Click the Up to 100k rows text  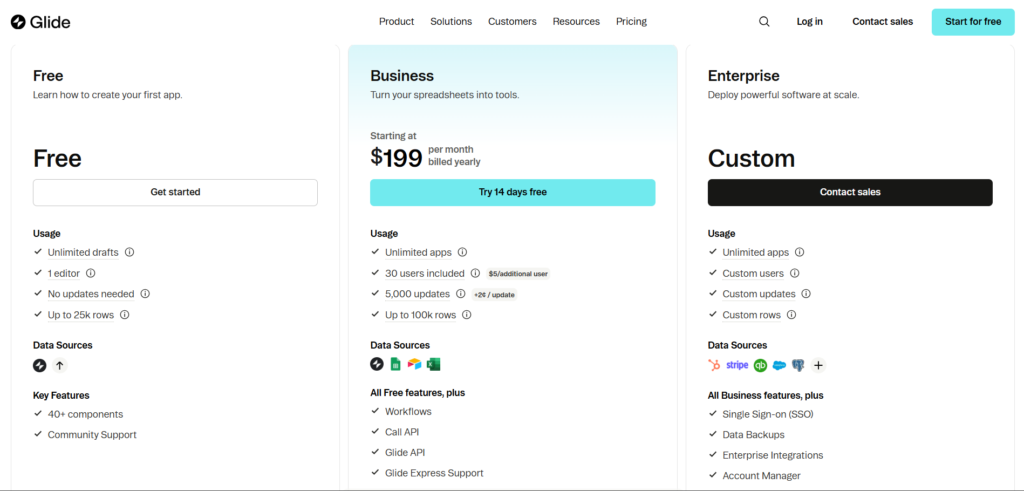tap(421, 315)
